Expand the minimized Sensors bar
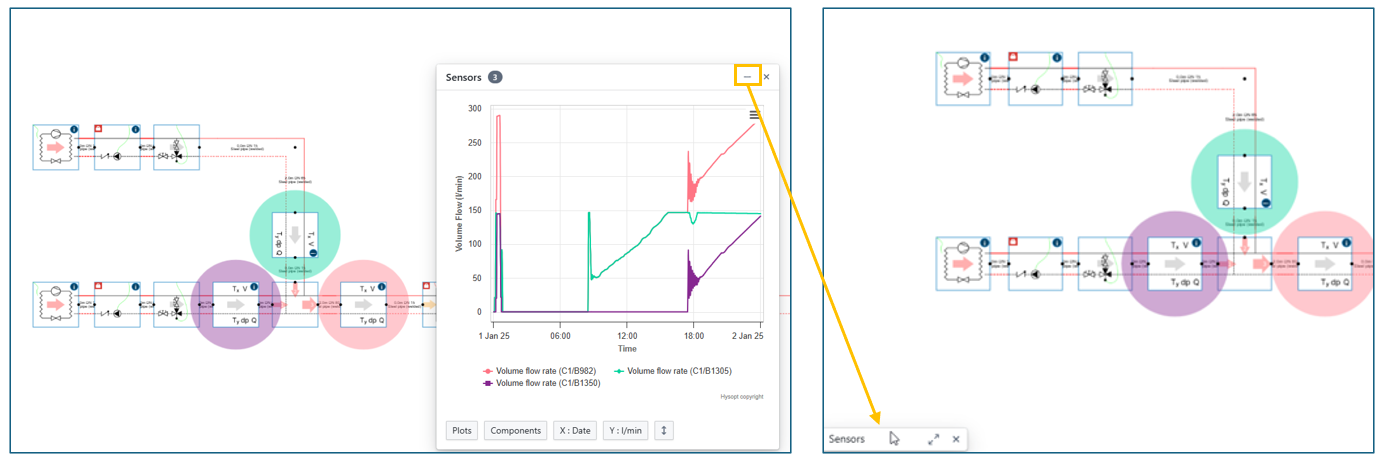 point(933,439)
